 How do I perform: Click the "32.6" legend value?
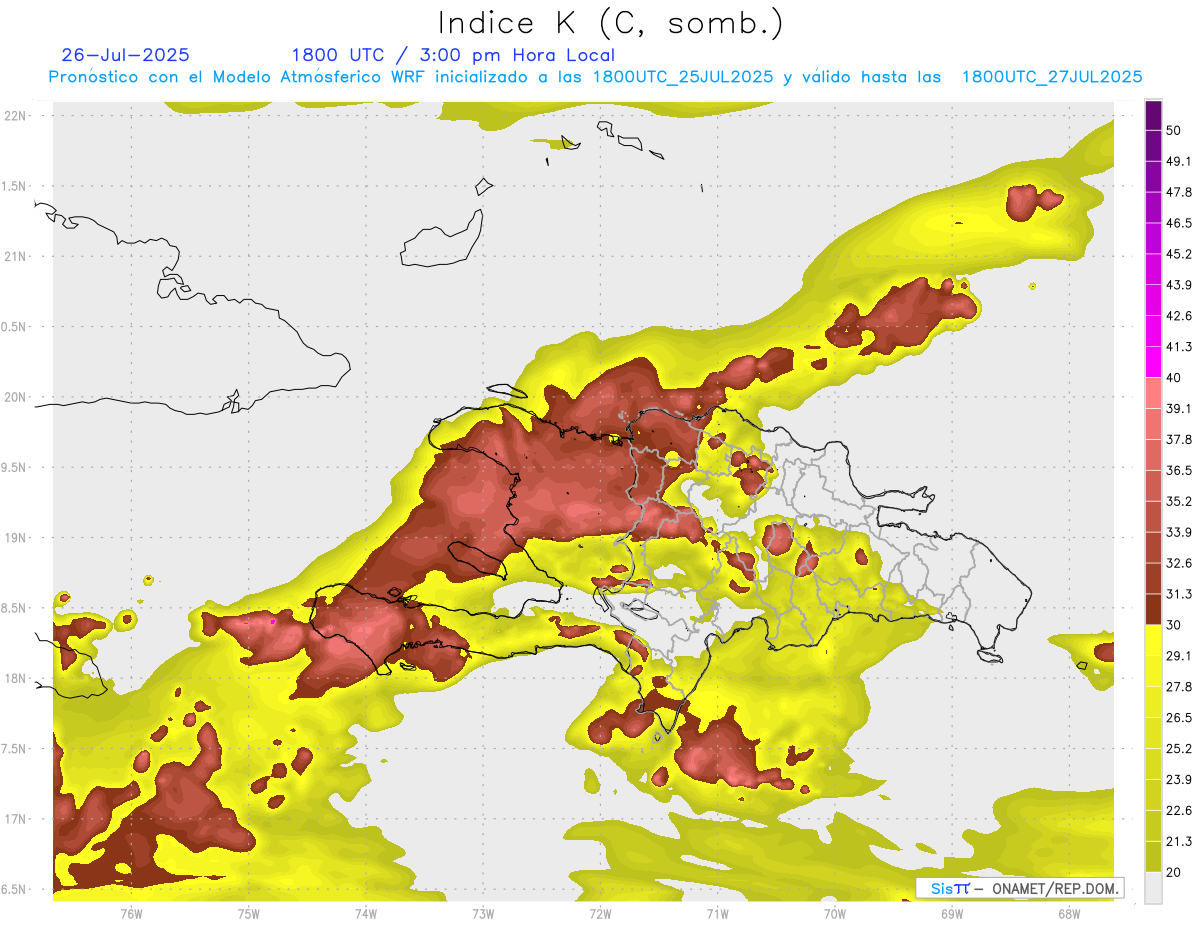[x=1179, y=563]
